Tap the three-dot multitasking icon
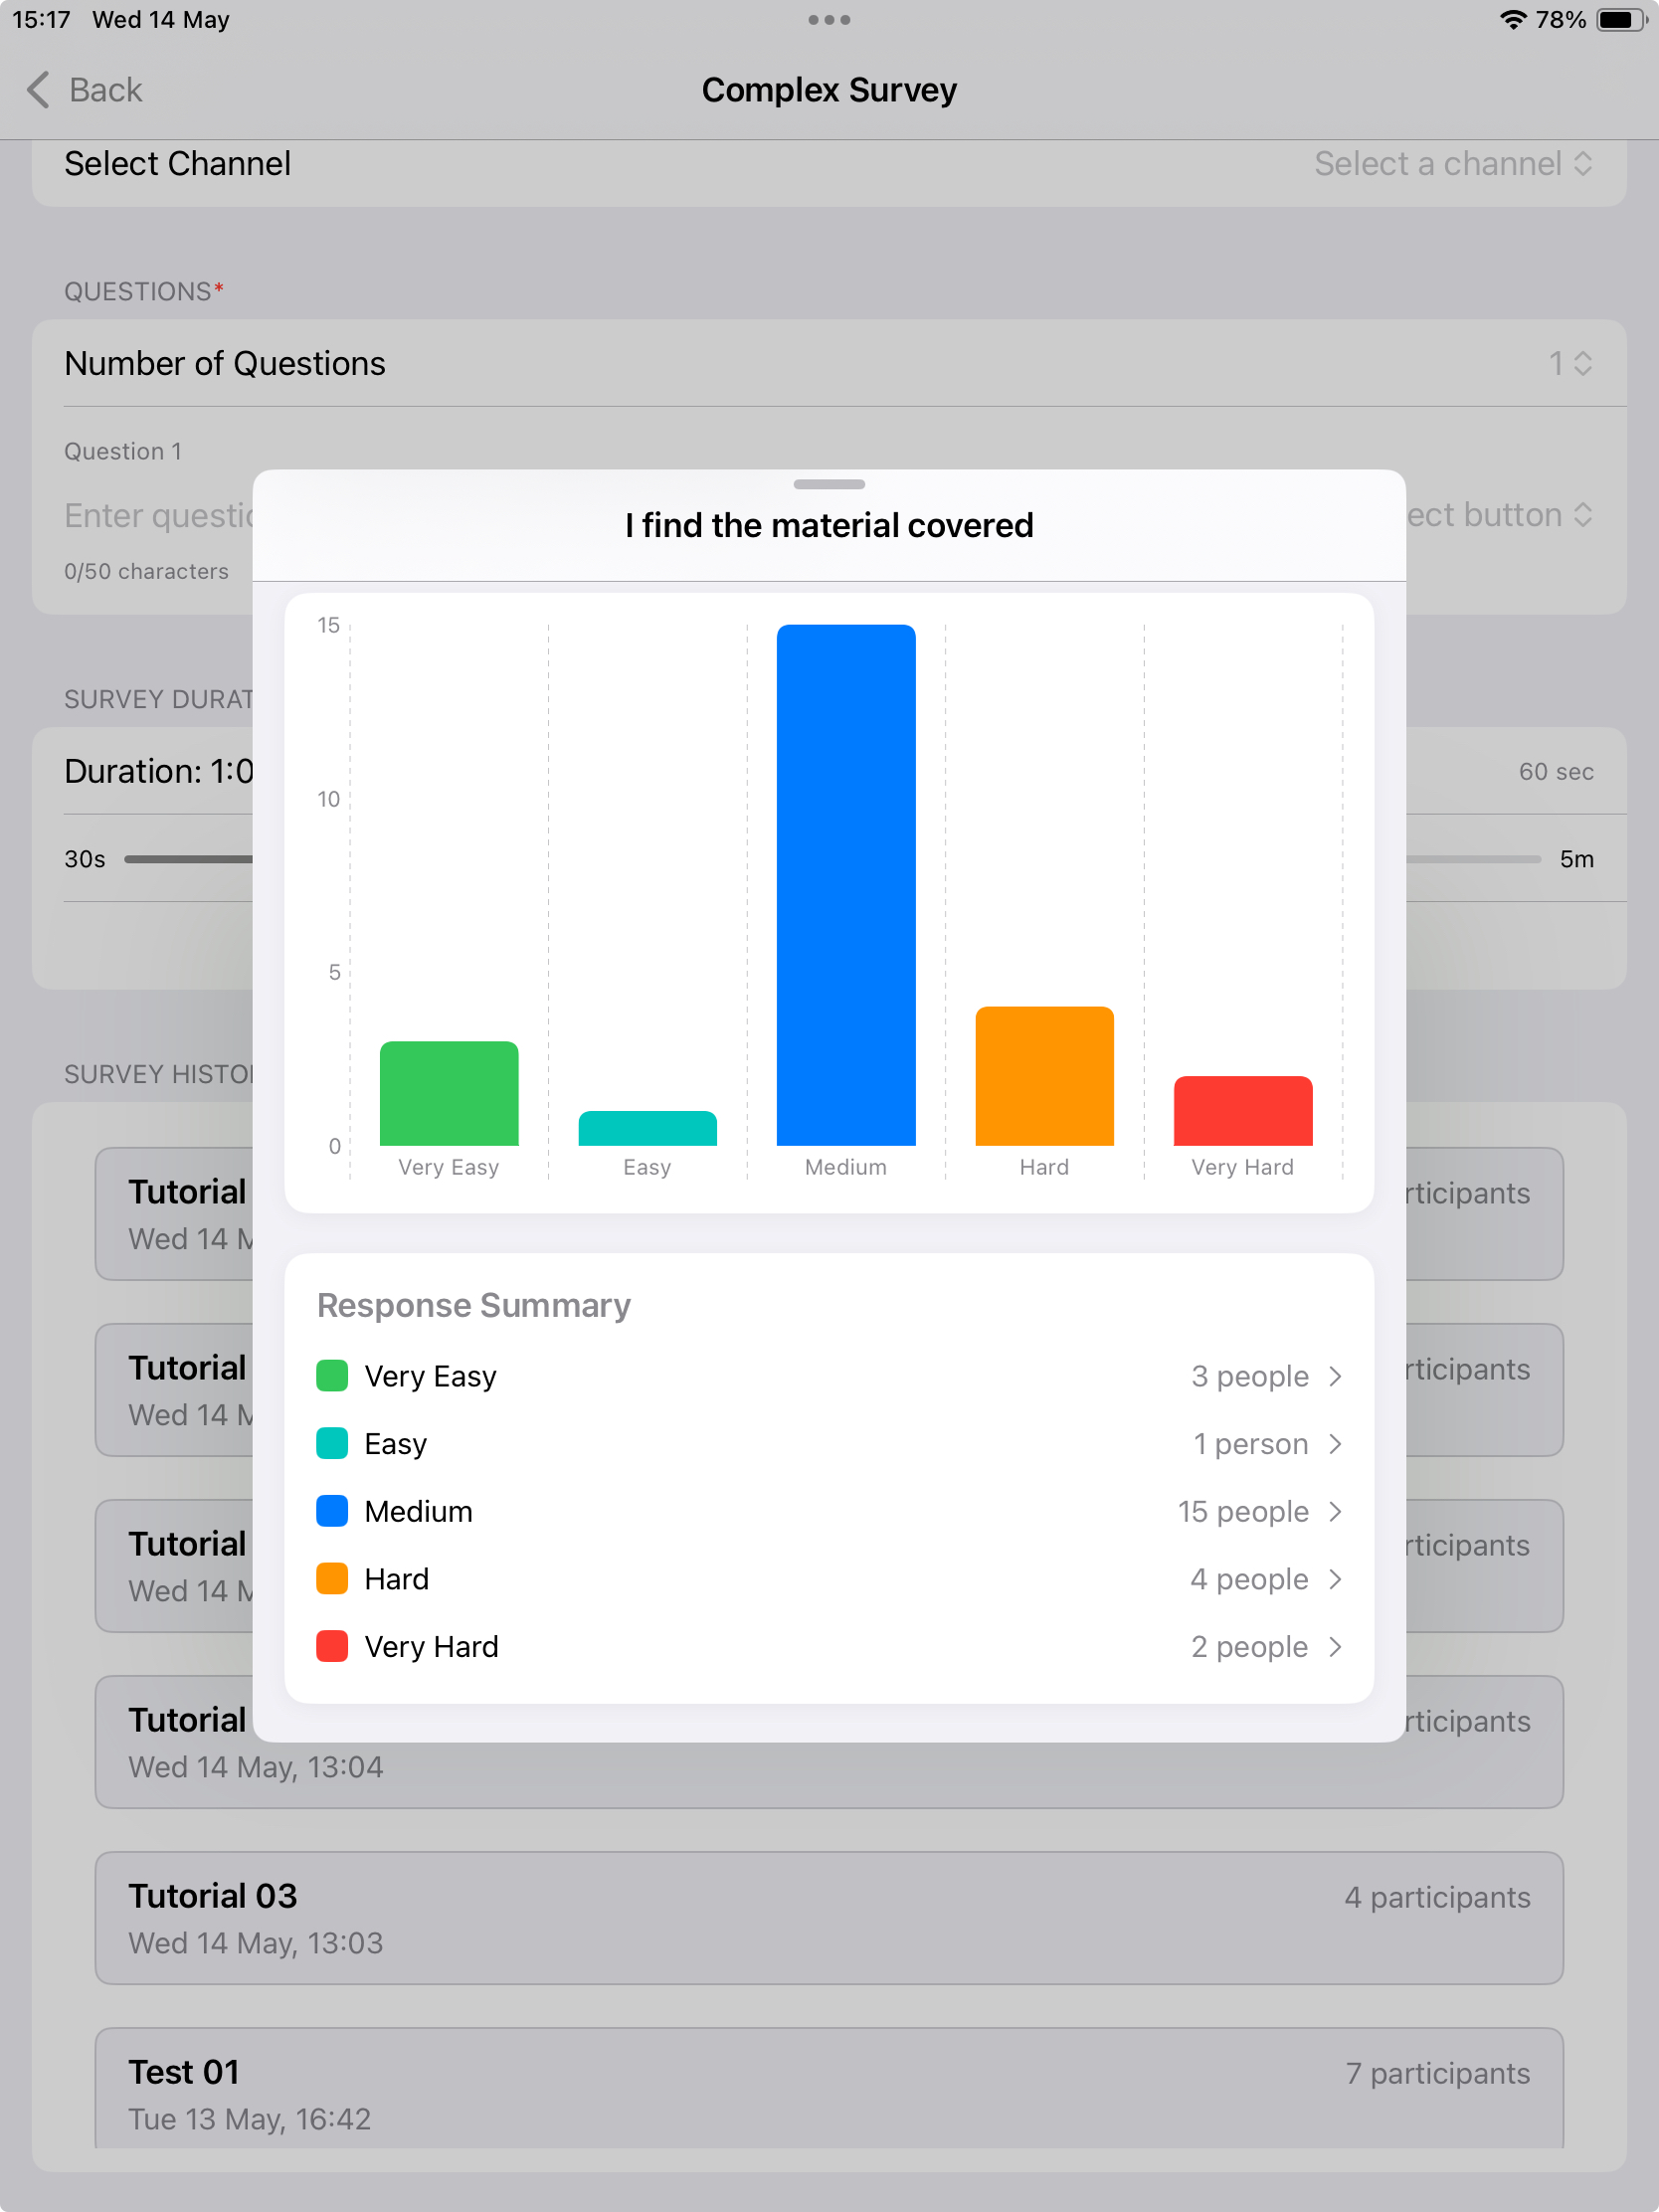Image resolution: width=1659 pixels, height=2212 pixels. click(829, 20)
